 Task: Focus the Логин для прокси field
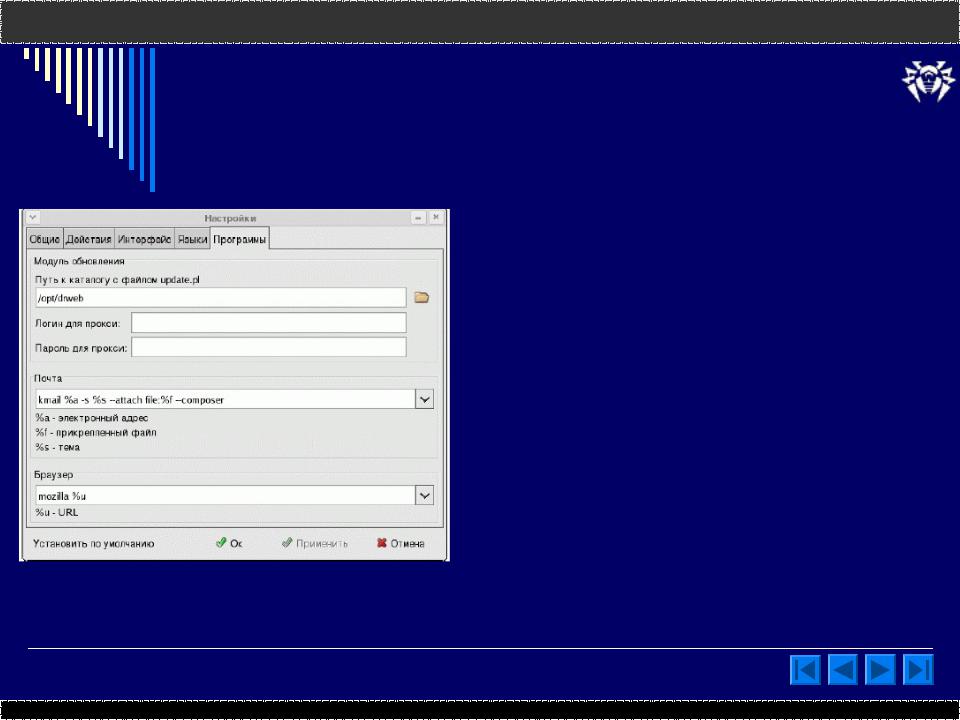[x=269, y=323]
